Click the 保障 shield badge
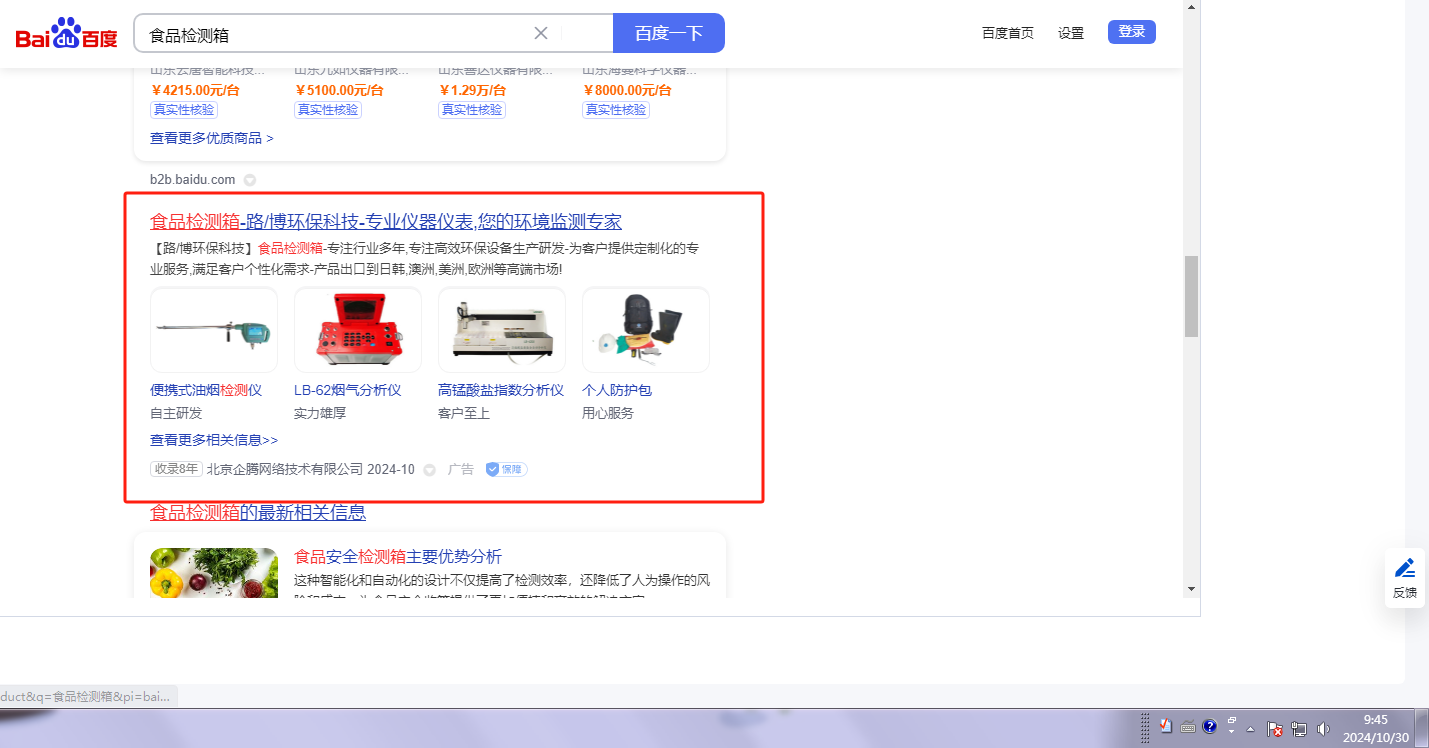 click(506, 469)
